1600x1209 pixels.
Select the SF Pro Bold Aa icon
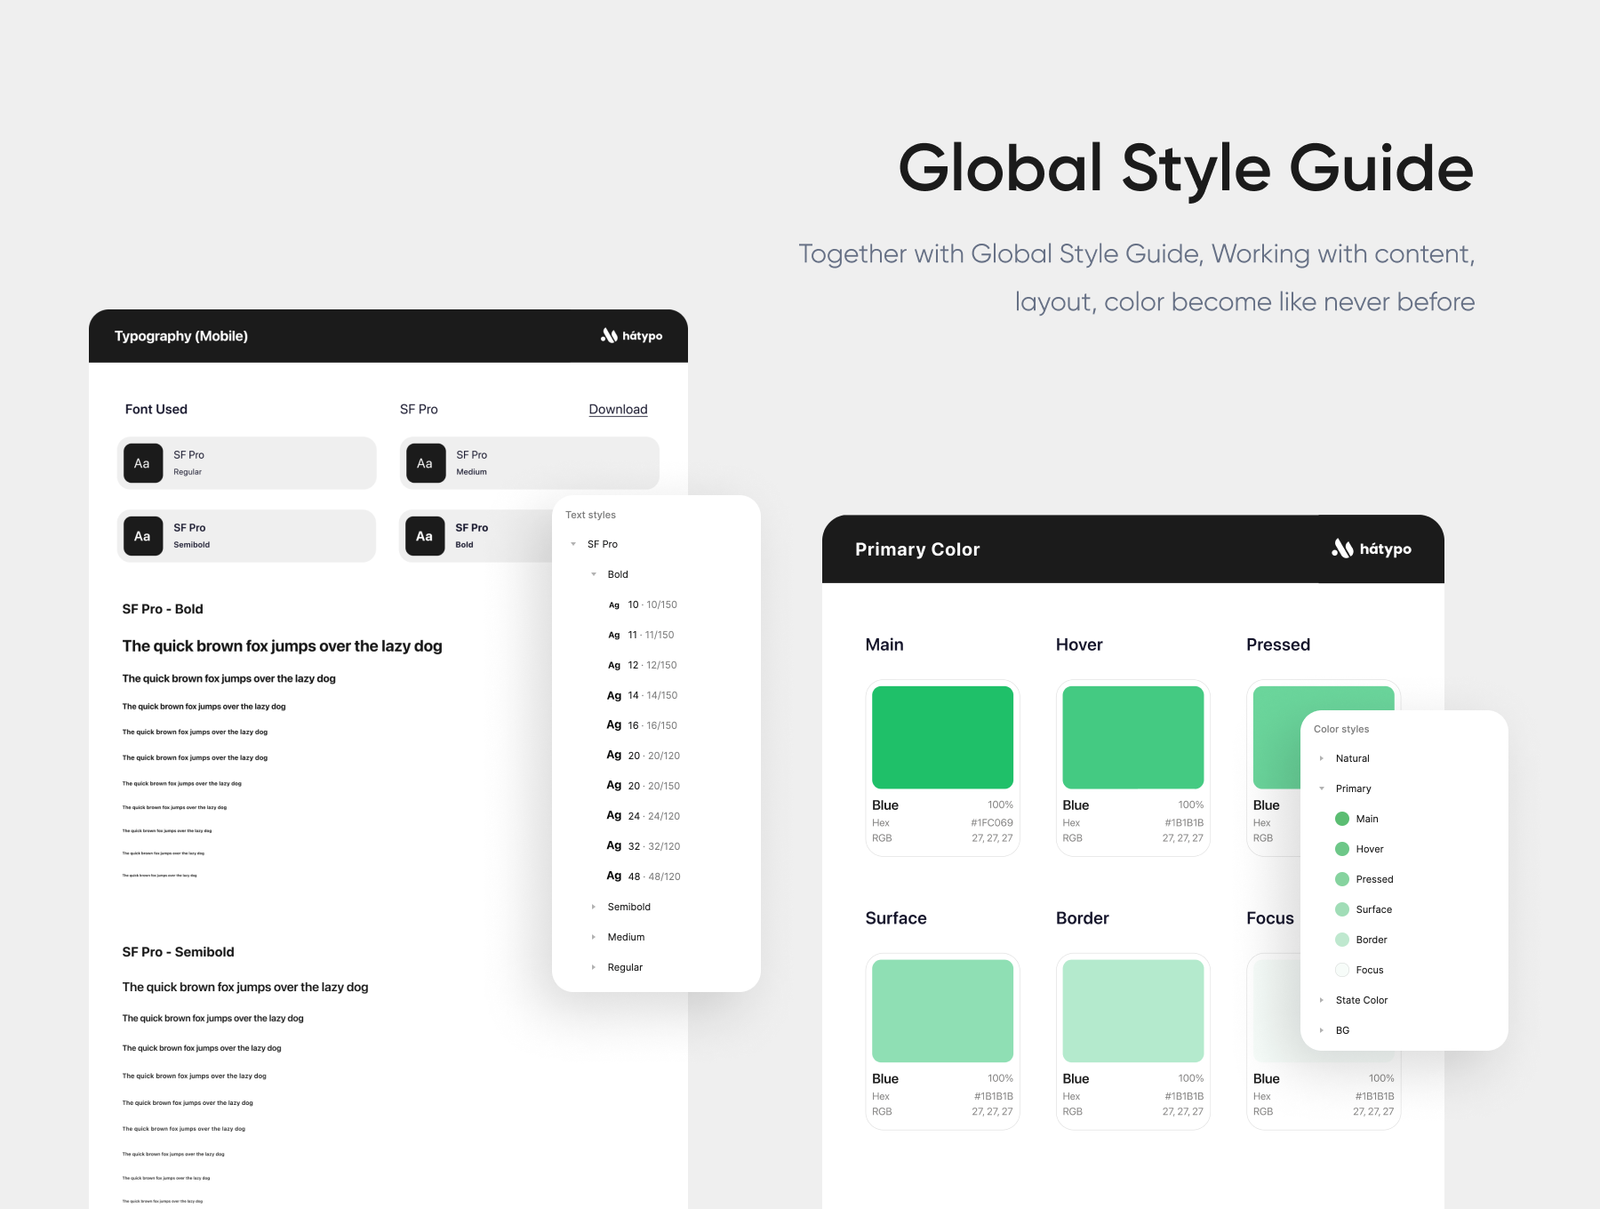[x=424, y=536]
